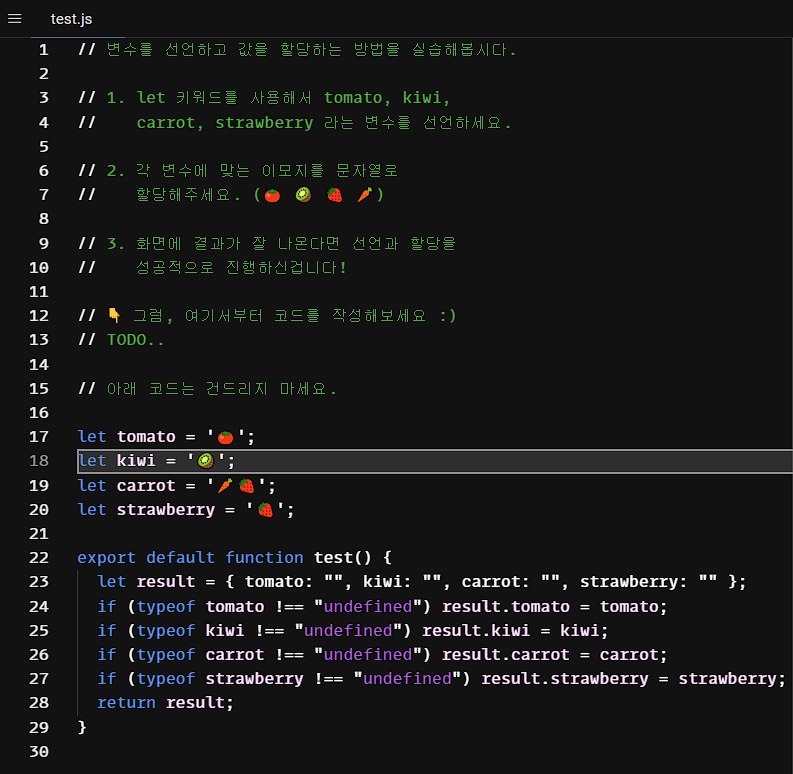Click the 'export' keyword on line 22

tap(106, 557)
